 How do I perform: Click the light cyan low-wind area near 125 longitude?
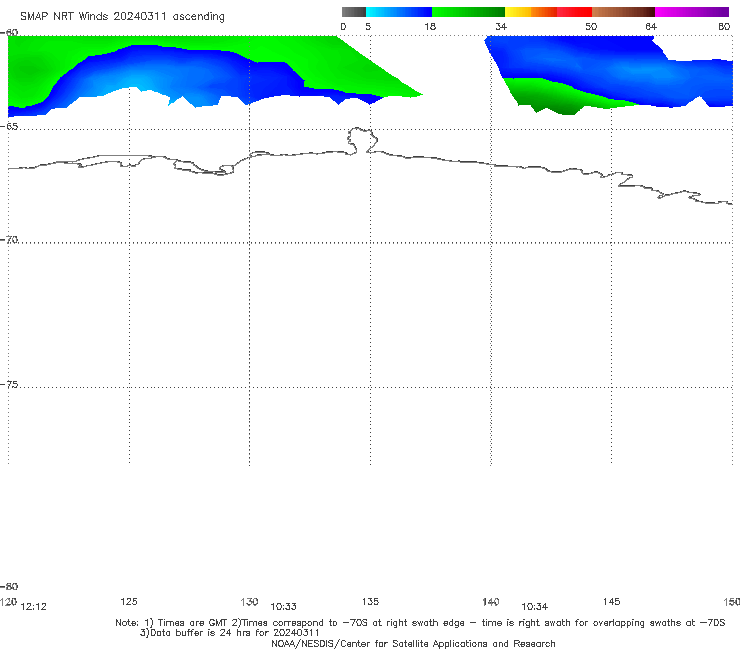[x=137, y=81]
